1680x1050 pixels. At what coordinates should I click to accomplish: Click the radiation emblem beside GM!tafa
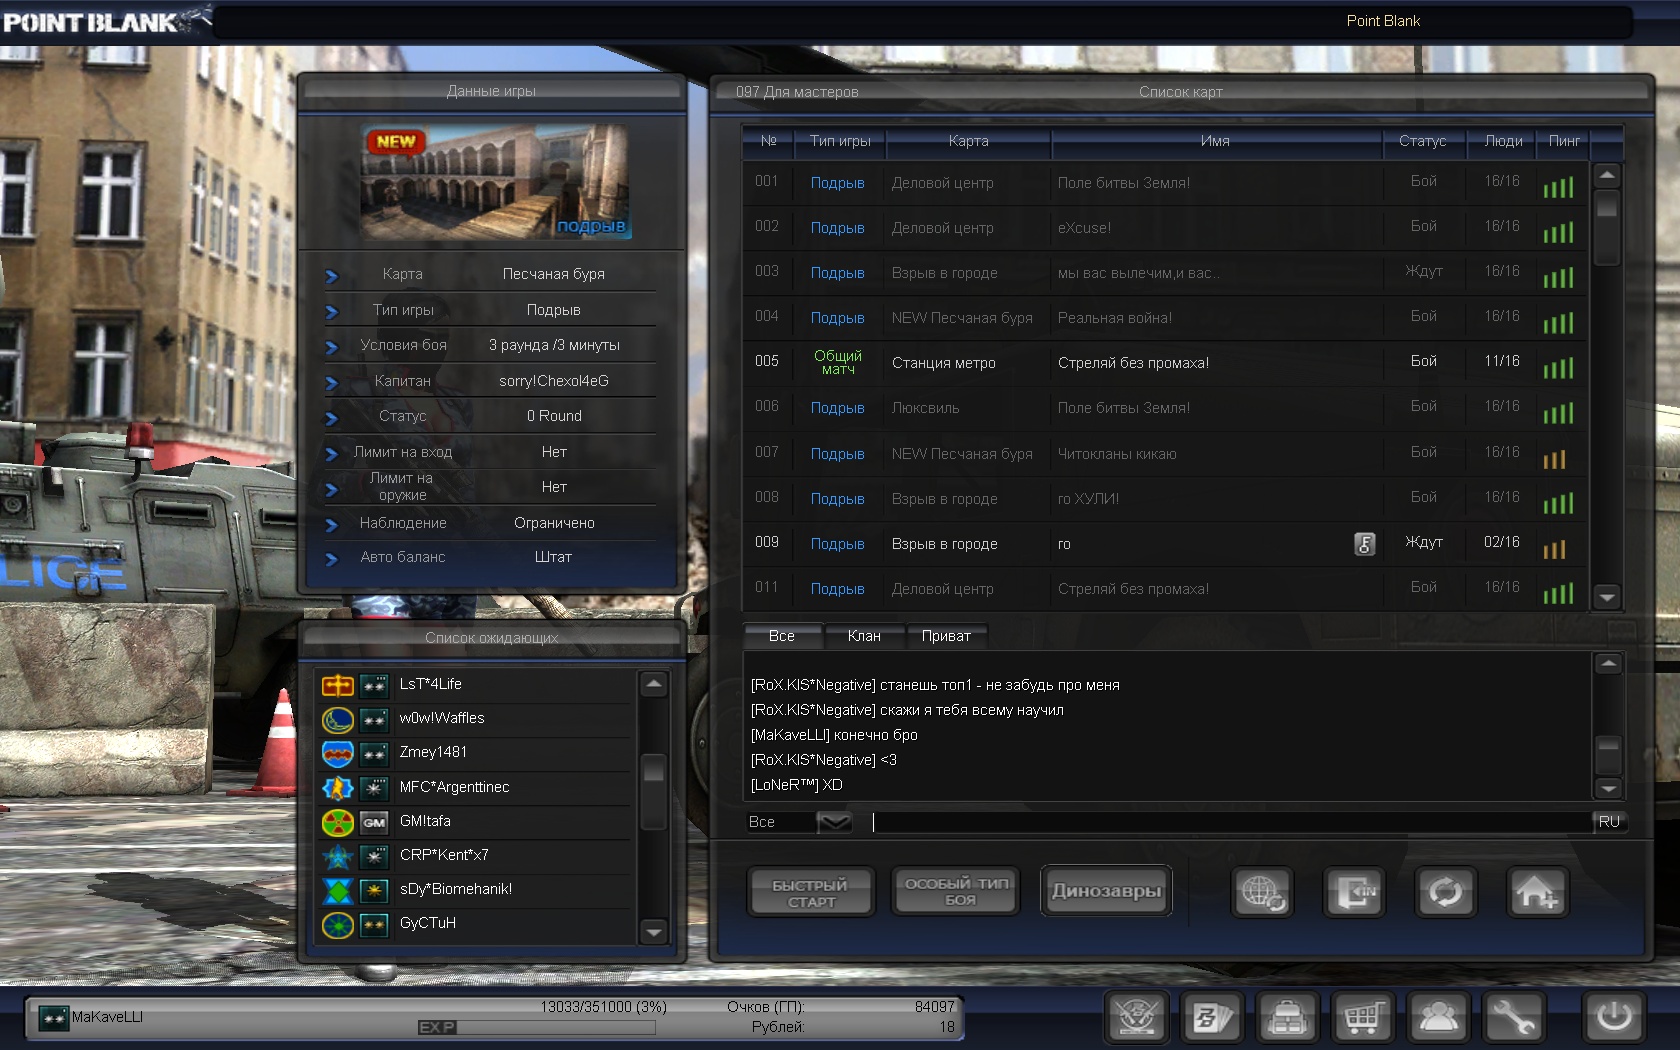[x=338, y=822]
